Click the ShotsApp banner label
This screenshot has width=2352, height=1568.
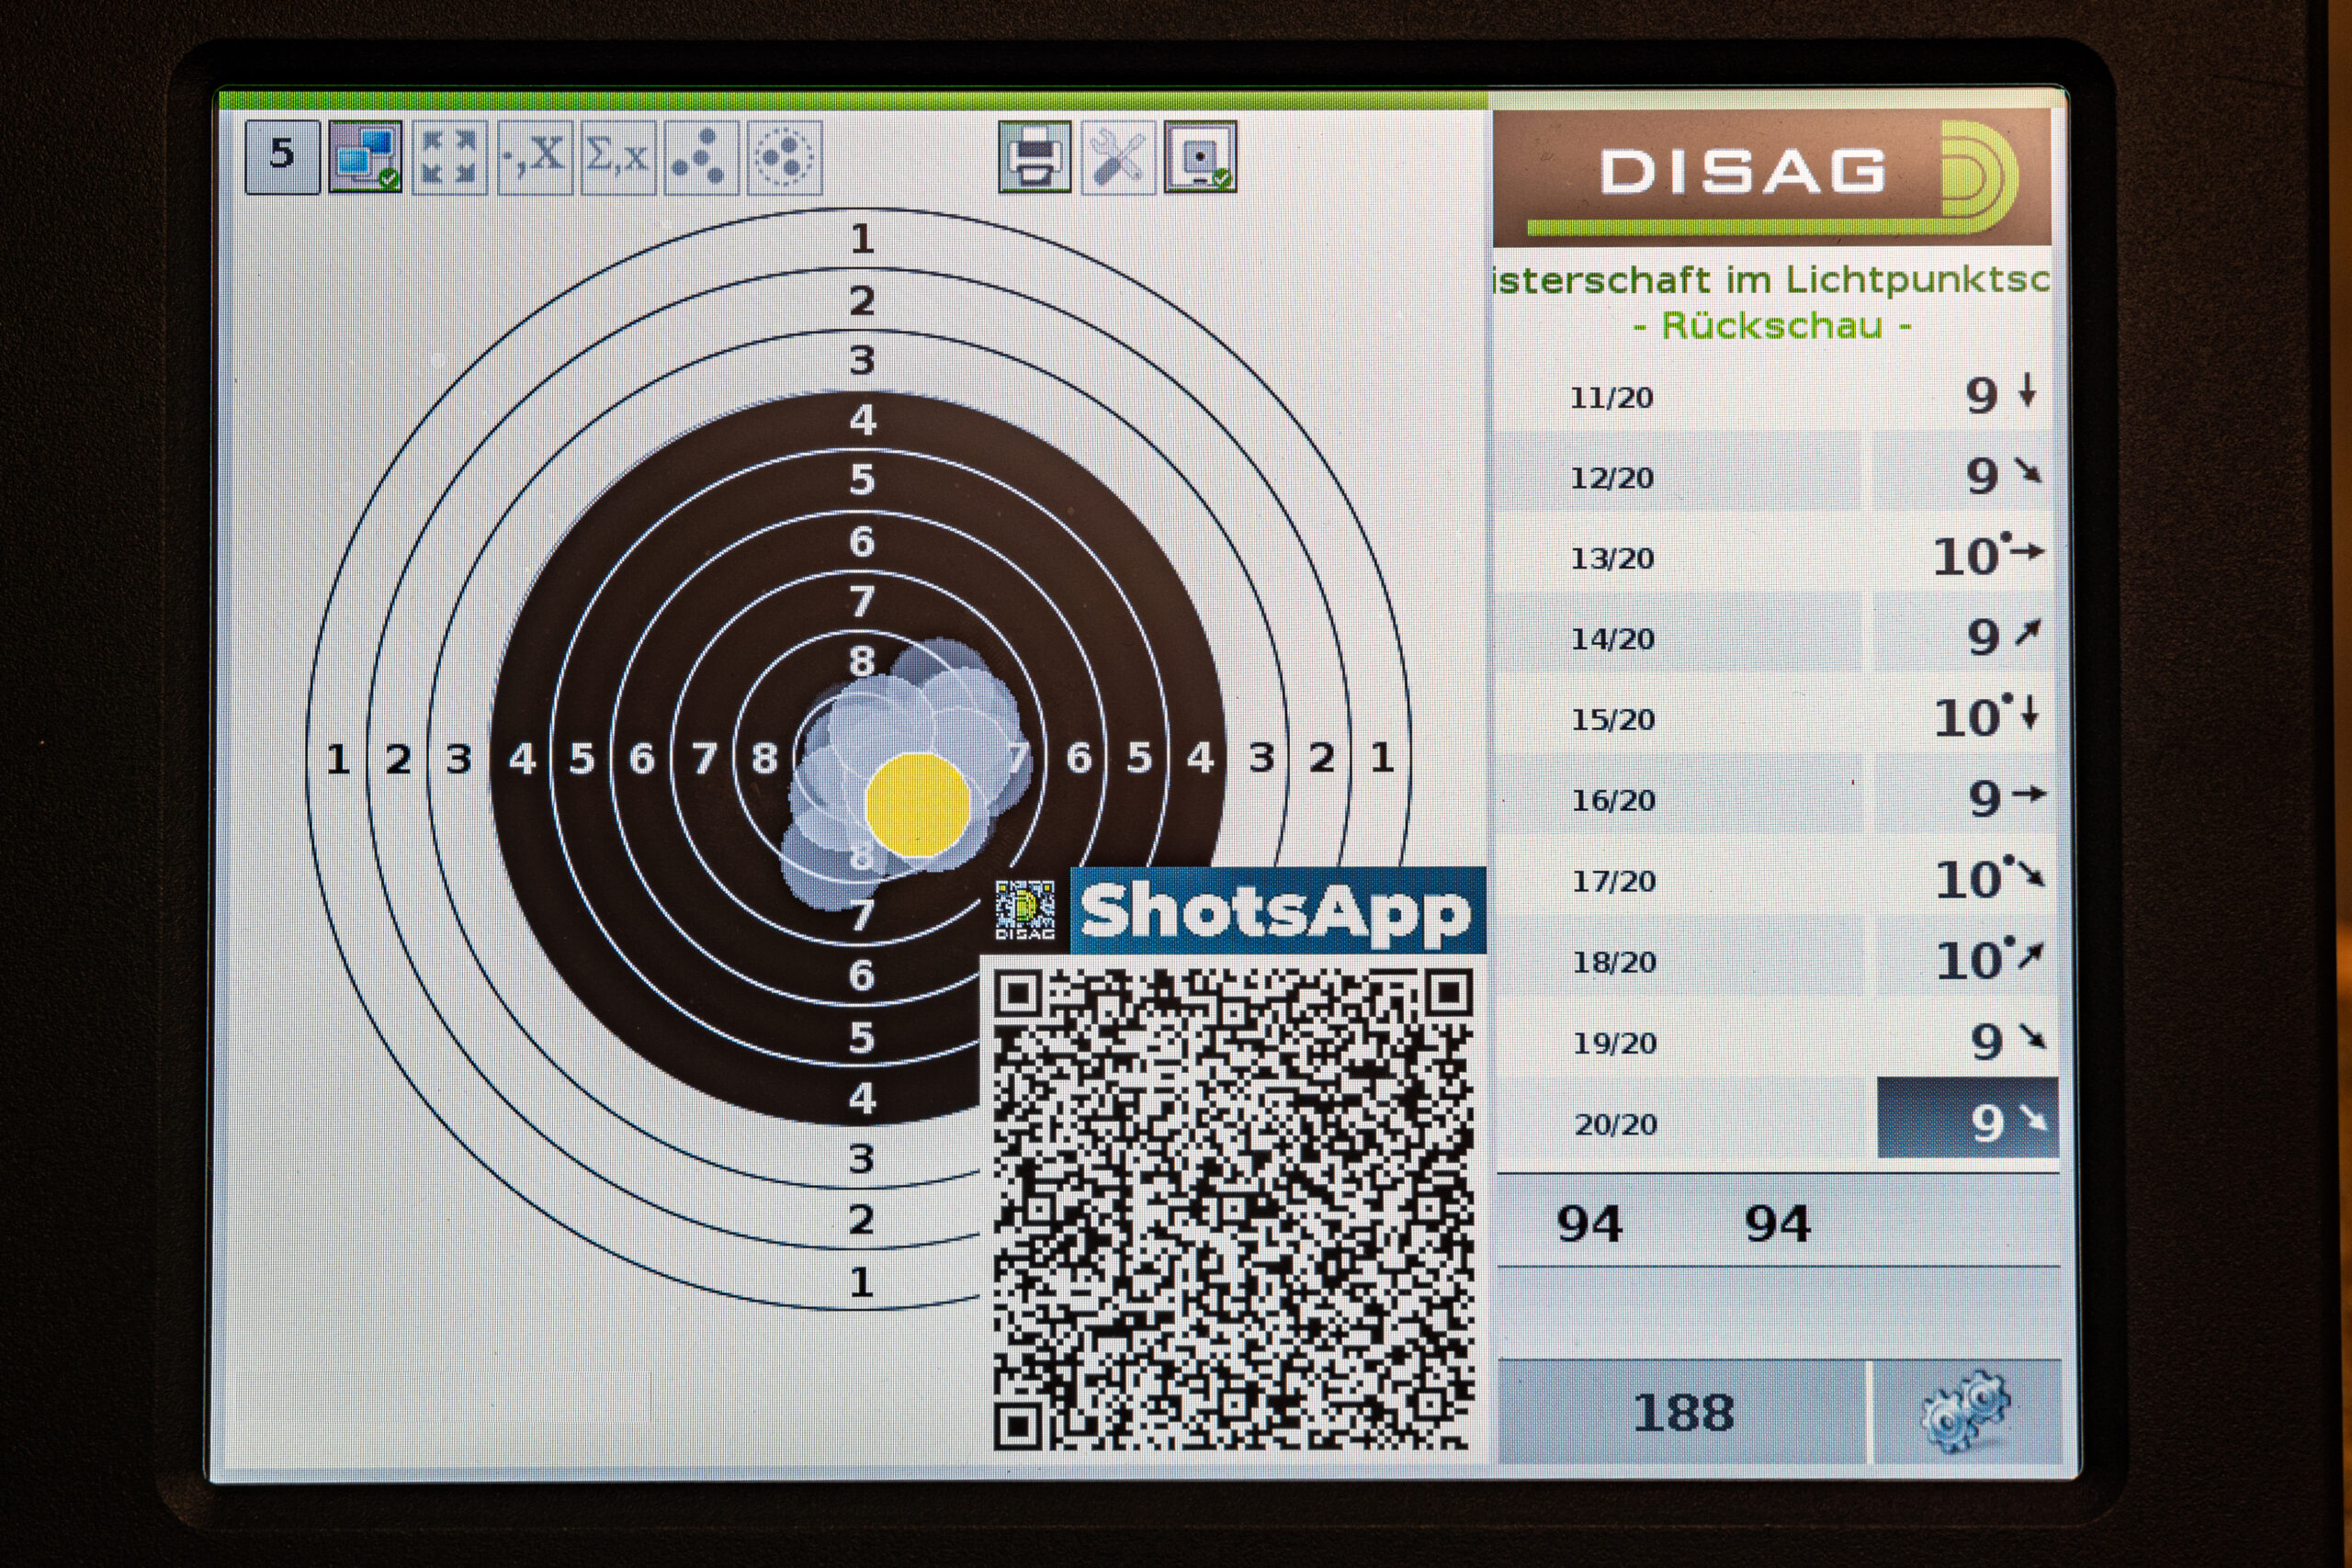[1276, 911]
